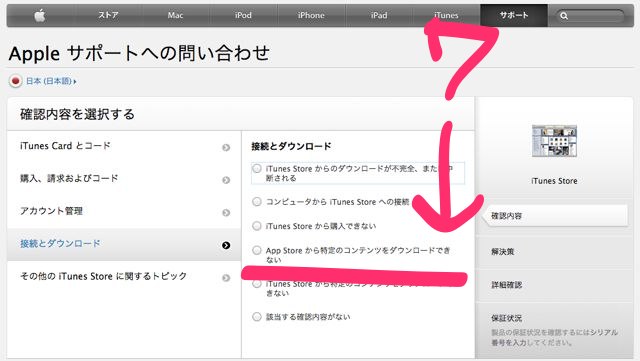
Task: Click the arrow icon beside 購入、請求およびコード
Action: tap(226, 180)
